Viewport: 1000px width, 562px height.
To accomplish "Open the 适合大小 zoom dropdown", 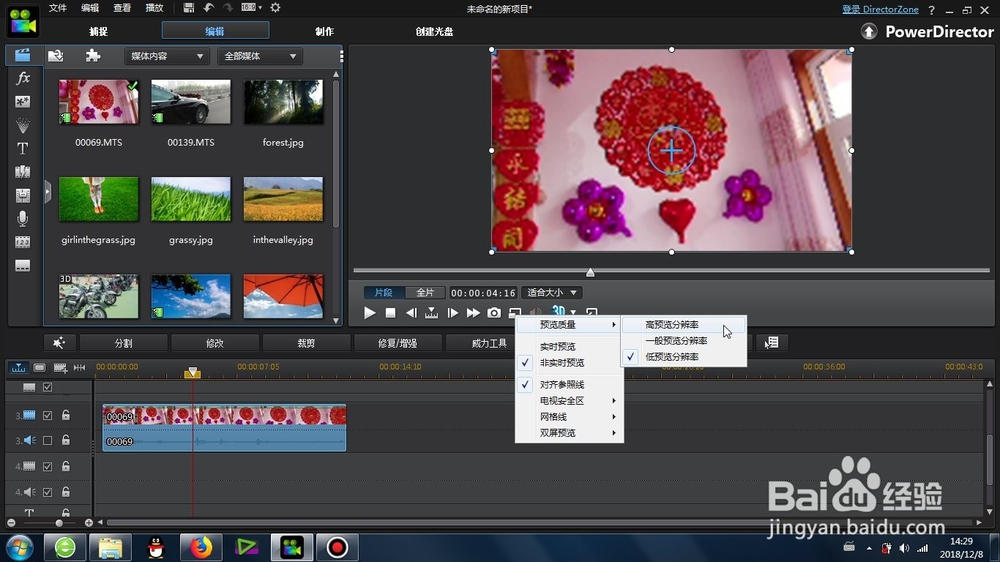I will pos(552,292).
